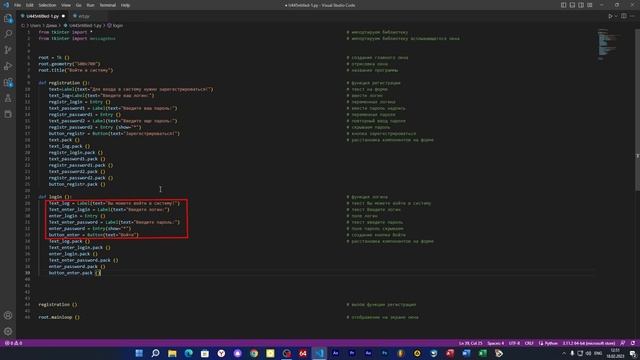Open the Run menu
Image resolution: width=640 pixels, height=360 pixels.
click(91, 5)
